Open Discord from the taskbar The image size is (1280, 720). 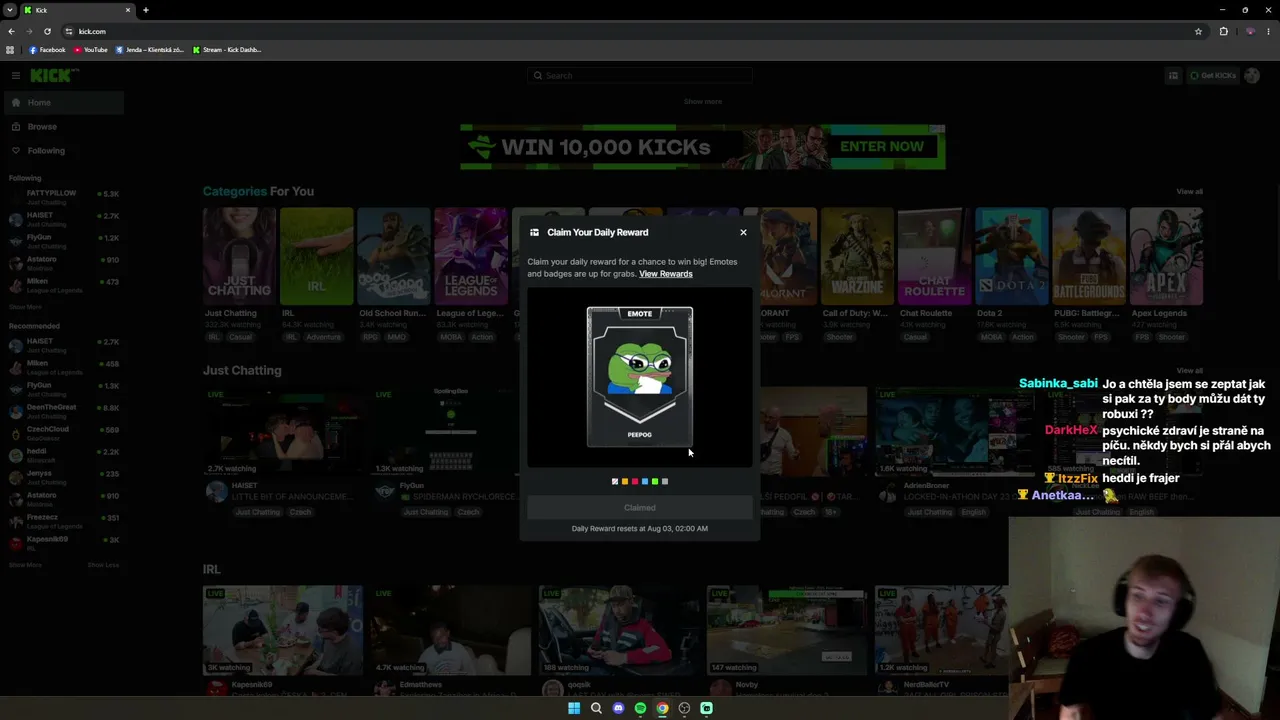pos(618,708)
